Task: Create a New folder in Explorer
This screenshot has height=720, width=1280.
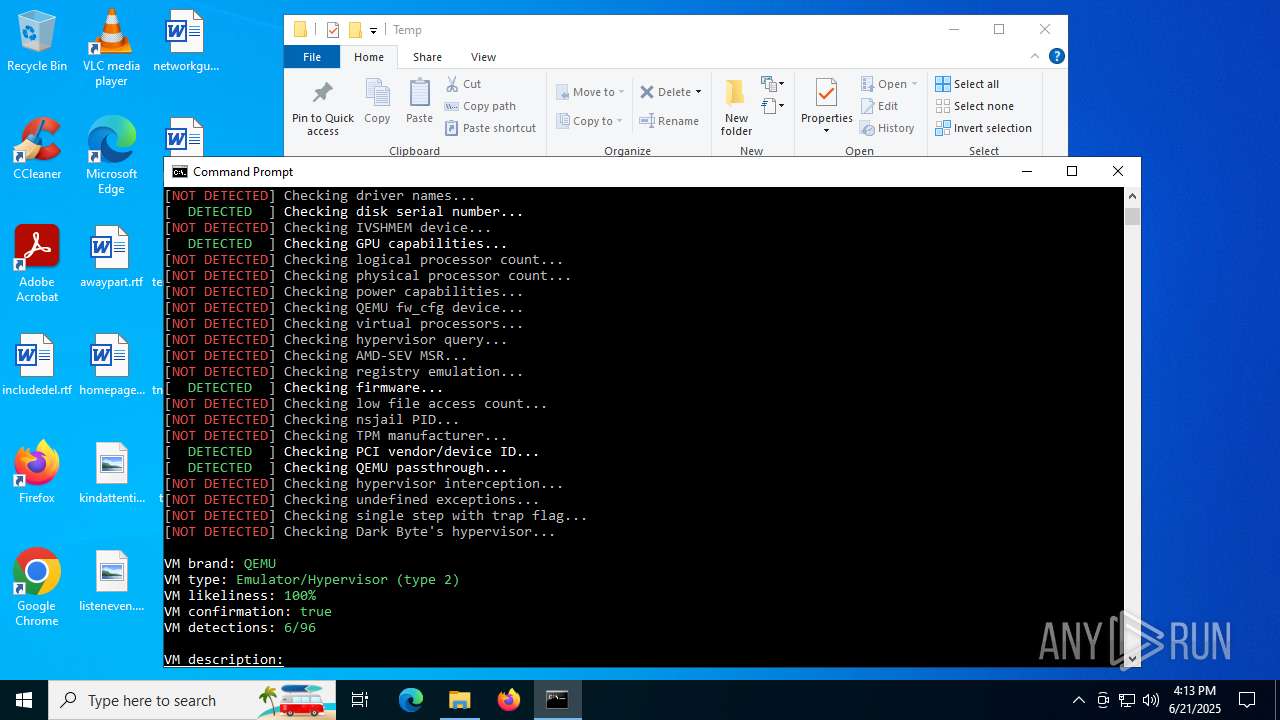Action: [736, 108]
